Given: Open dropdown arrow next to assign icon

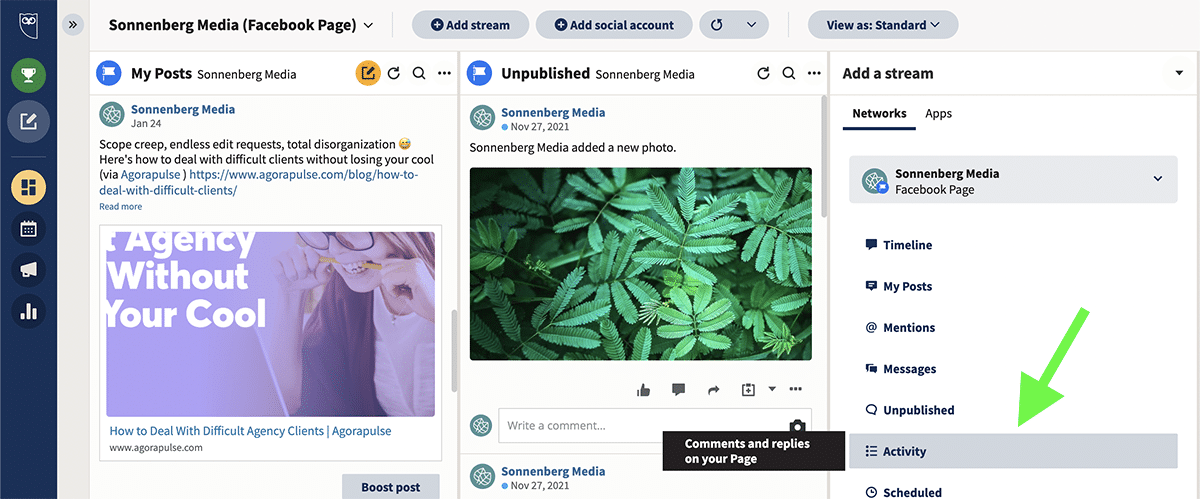Looking at the screenshot, I should point(771,389).
